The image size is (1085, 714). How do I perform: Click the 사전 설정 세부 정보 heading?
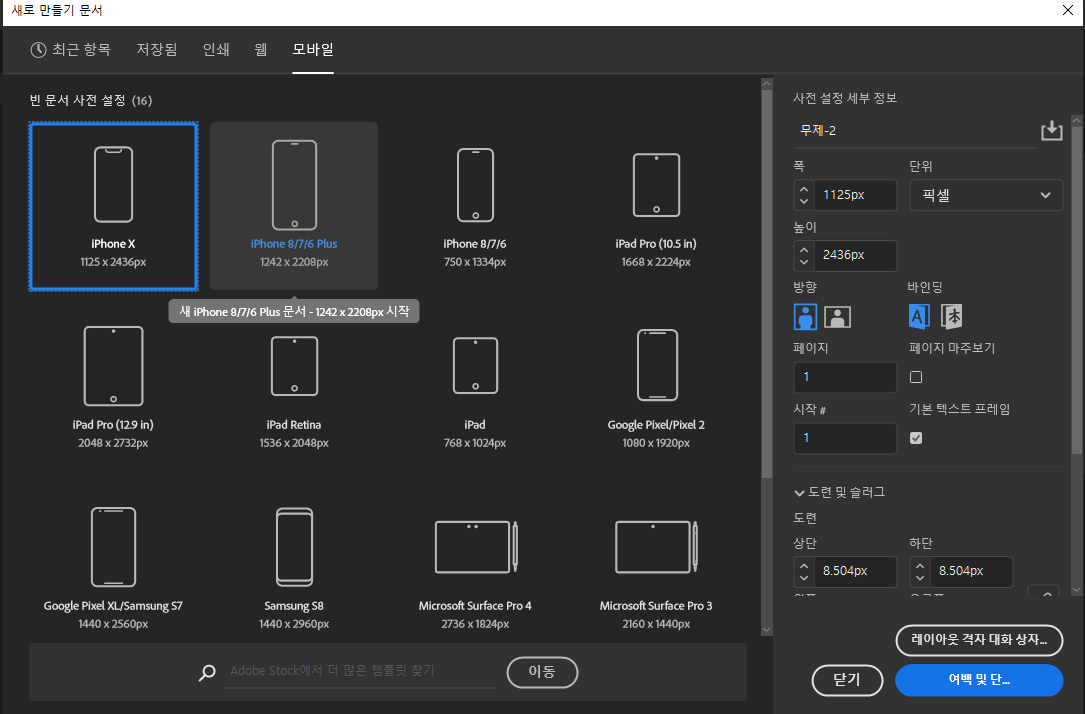pyautogui.click(x=845, y=98)
